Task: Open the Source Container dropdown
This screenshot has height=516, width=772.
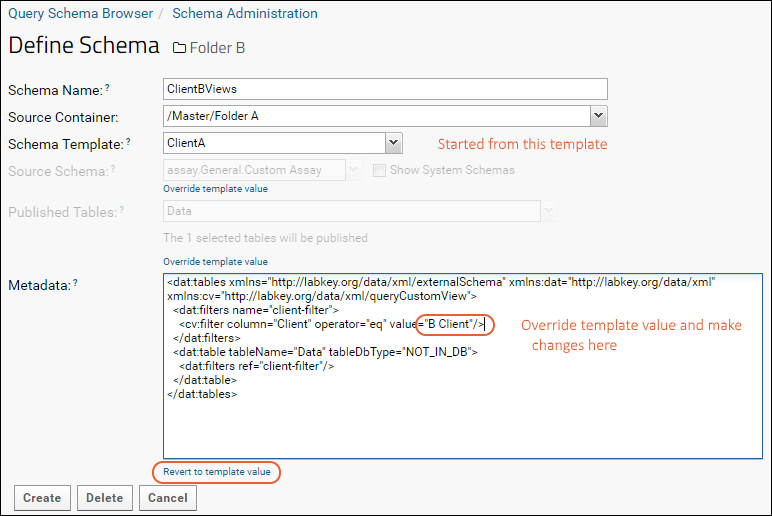Action: (x=598, y=116)
